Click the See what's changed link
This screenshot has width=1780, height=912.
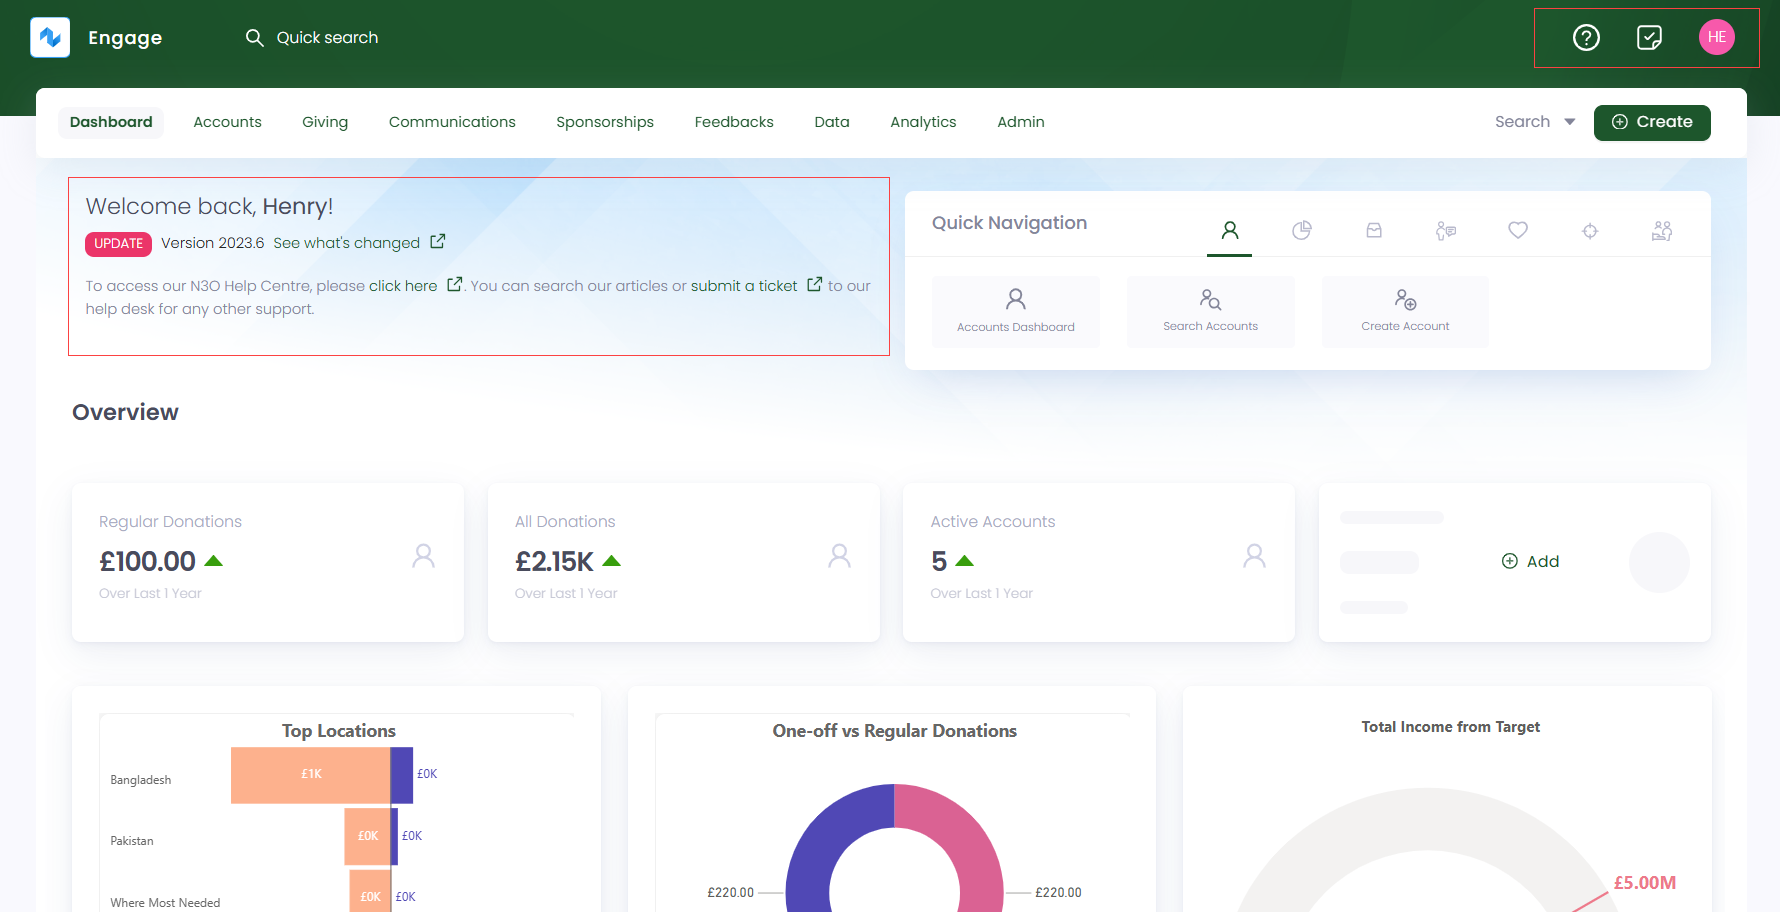tap(346, 243)
